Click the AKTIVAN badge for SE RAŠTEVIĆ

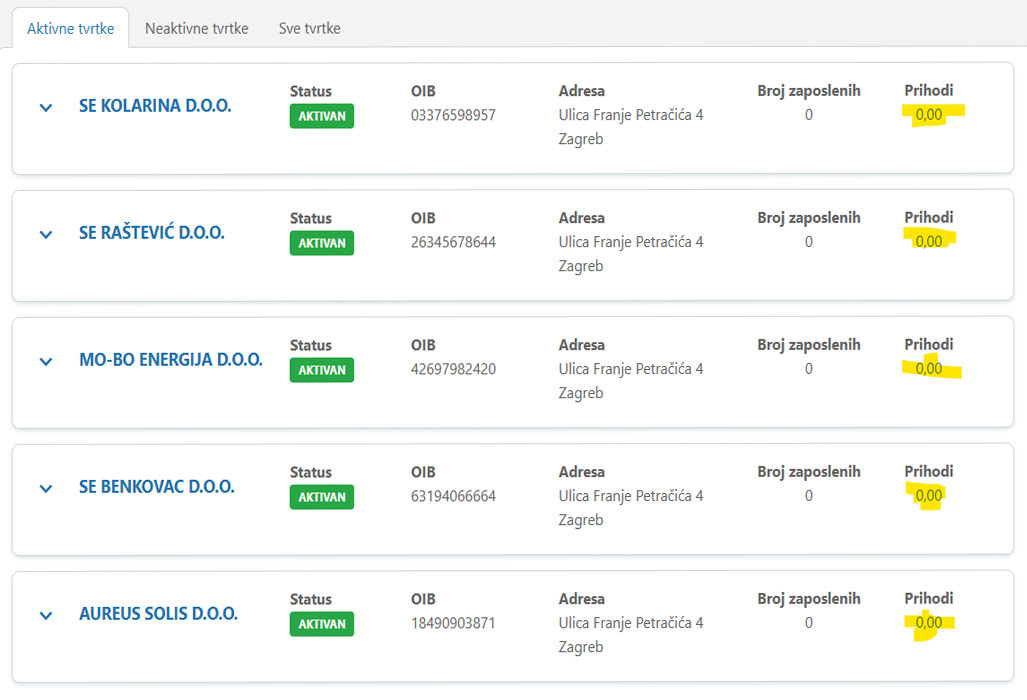[321, 243]
